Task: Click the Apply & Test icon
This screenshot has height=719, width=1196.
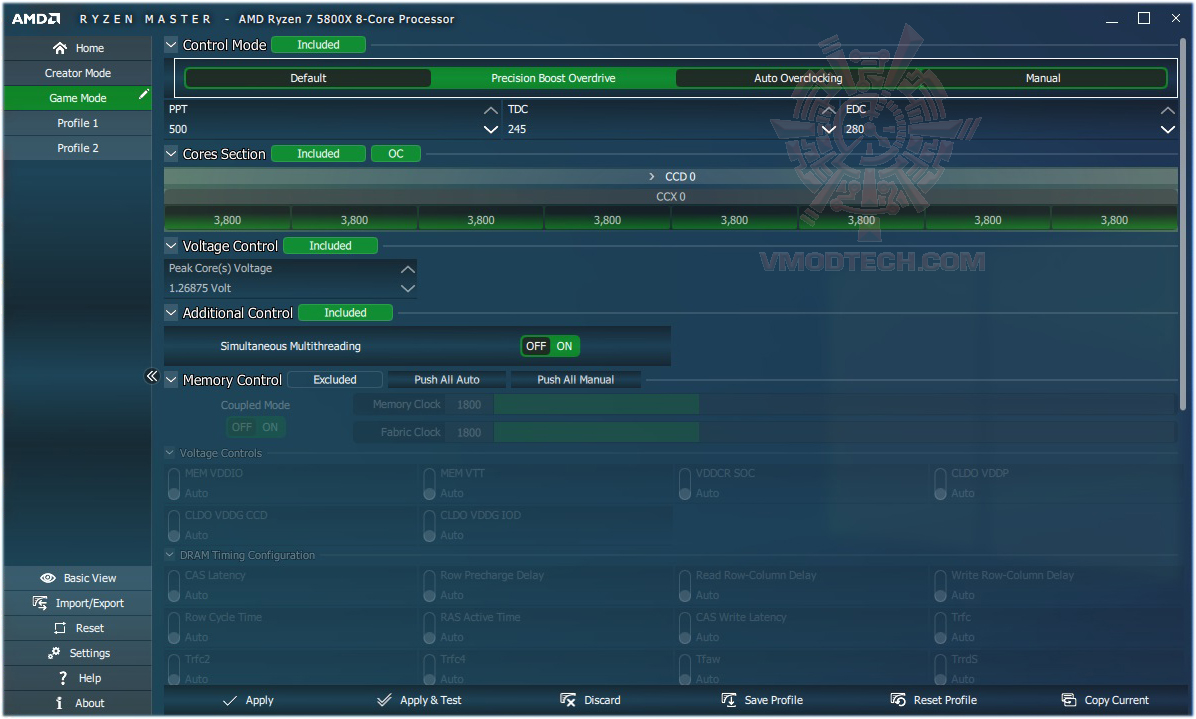Action: [384, 700]
